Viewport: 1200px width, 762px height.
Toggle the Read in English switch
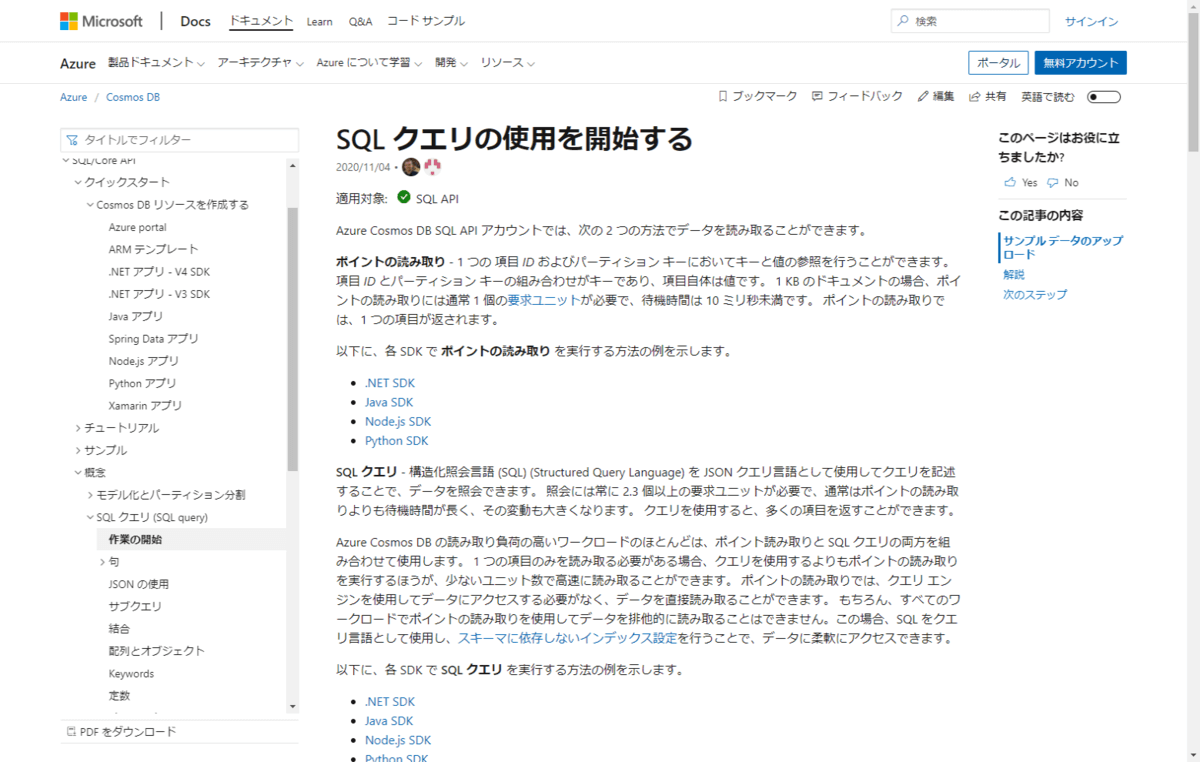click(x=1104, y=97)
